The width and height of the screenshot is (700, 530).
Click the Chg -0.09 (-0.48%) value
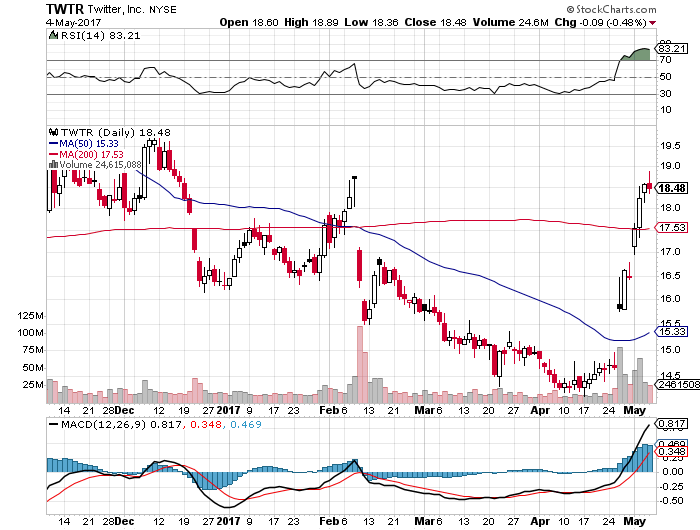pos(600,22)
